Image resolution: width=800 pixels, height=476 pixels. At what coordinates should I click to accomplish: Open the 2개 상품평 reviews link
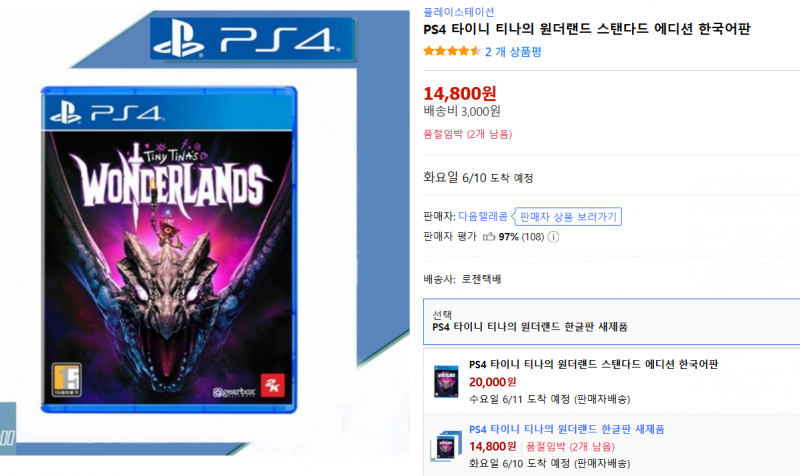coord(513,52)
